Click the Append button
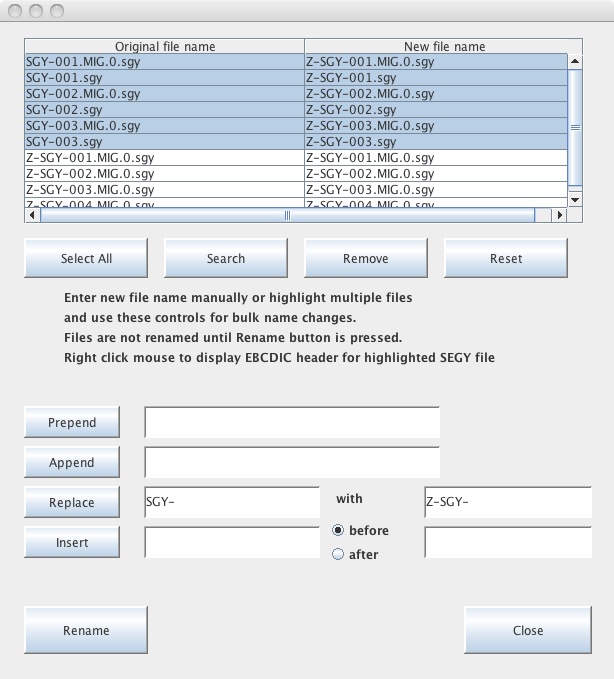Image resolution: width=614 pixels, height=679 pixels. pos(72,462)
